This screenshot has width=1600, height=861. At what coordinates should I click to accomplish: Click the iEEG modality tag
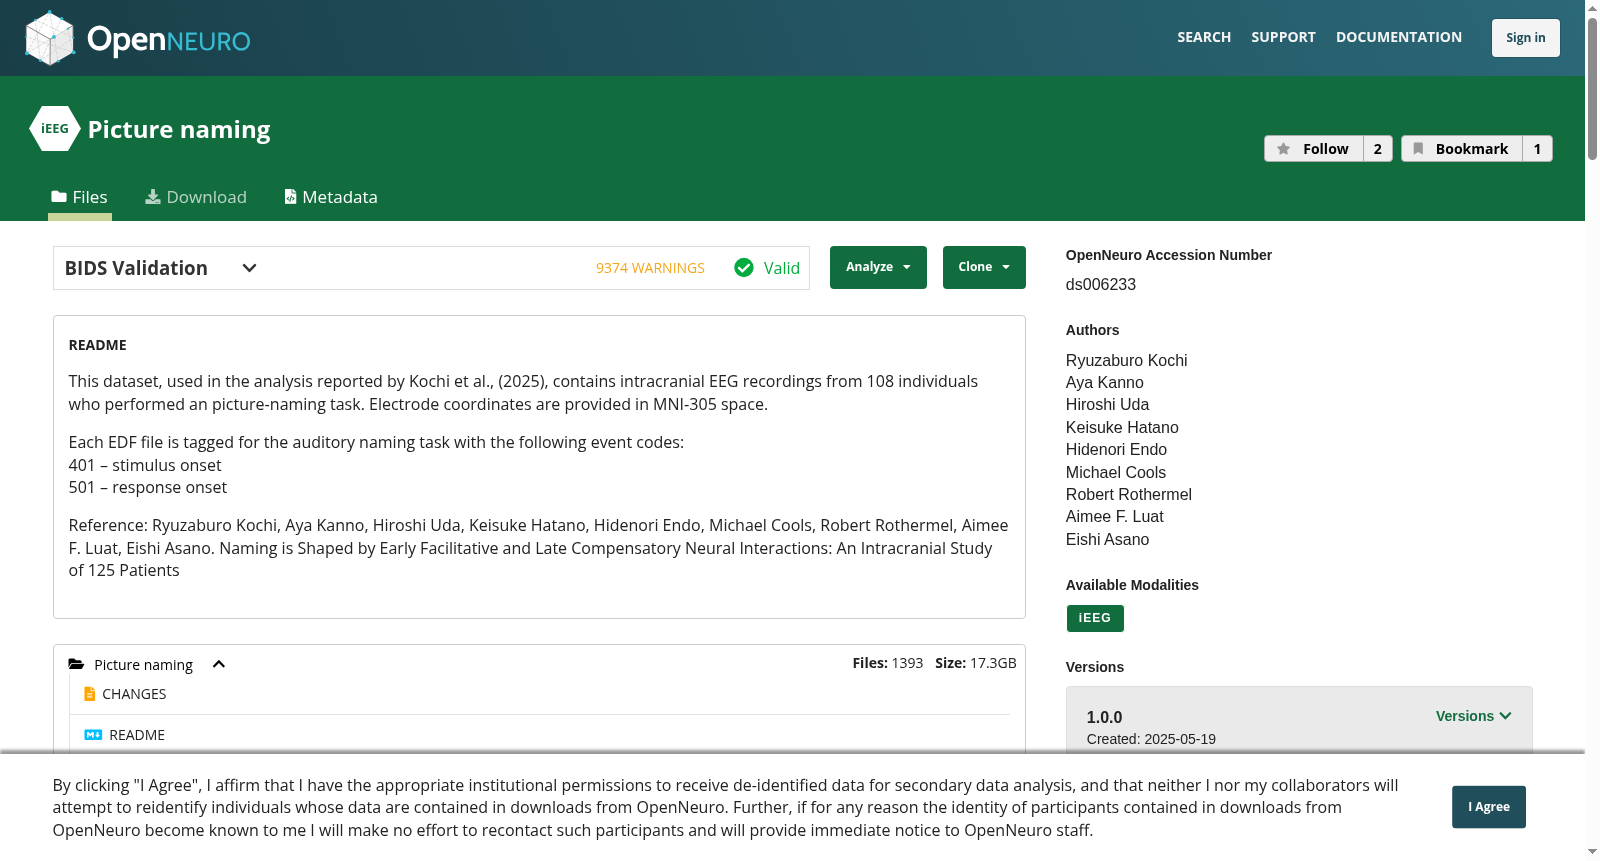pos(1095,618)
